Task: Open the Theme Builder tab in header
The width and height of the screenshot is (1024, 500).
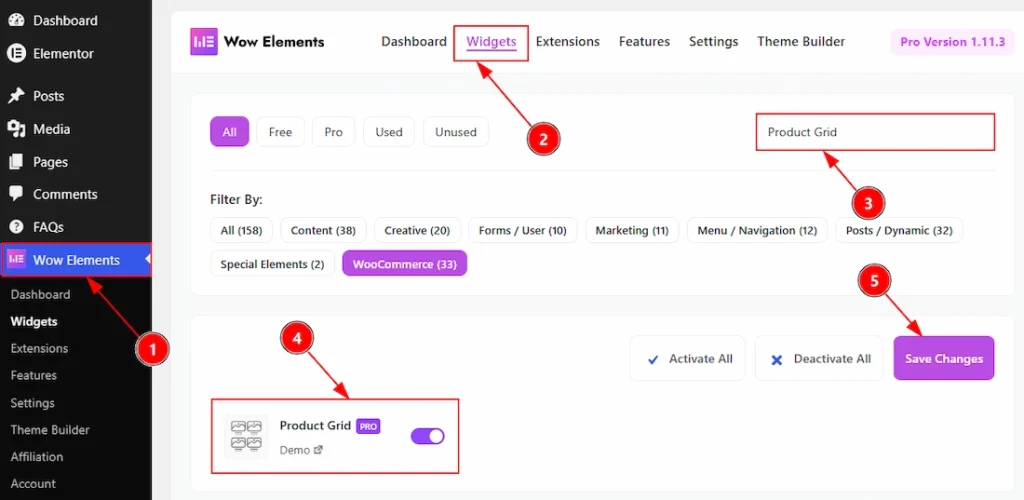Action: (x=801, y=42)
